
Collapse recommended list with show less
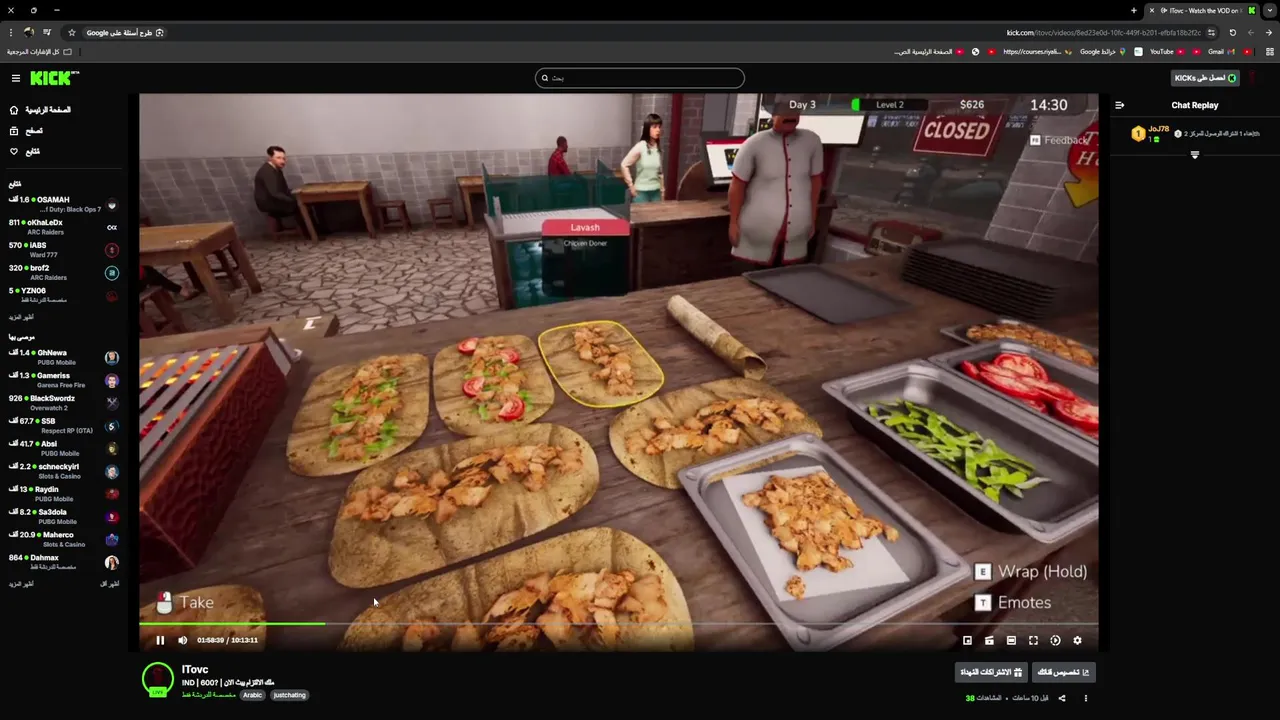click(x=109, y=584)
